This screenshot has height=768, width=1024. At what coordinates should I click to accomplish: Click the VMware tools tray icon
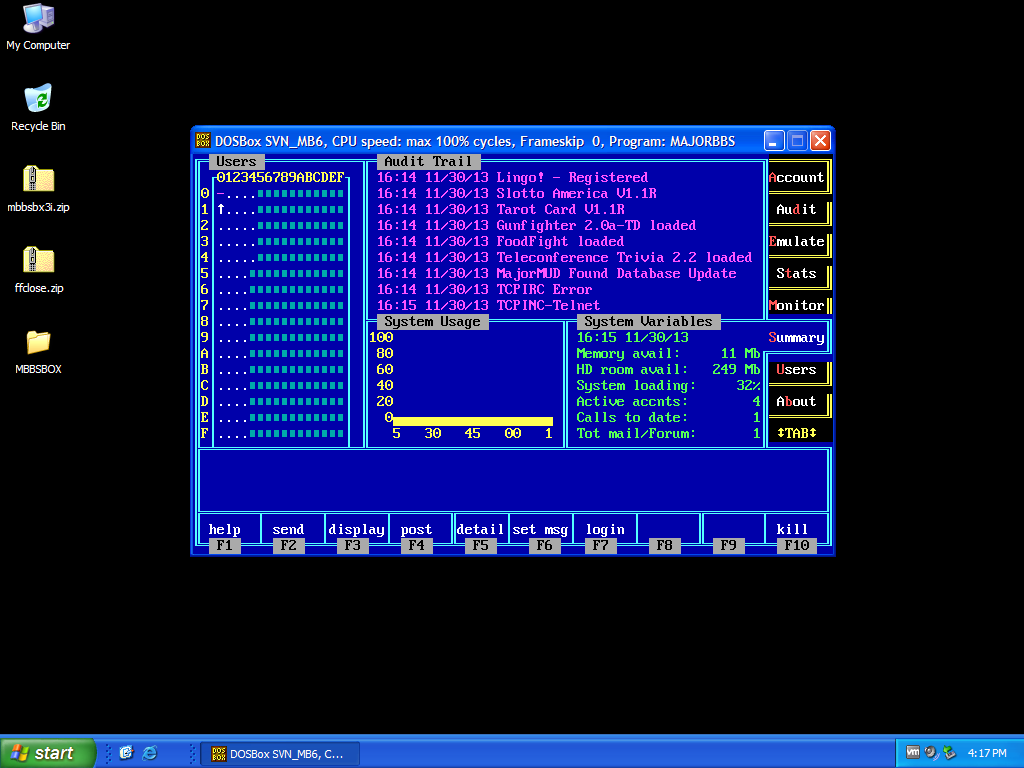tap(912, 753)
